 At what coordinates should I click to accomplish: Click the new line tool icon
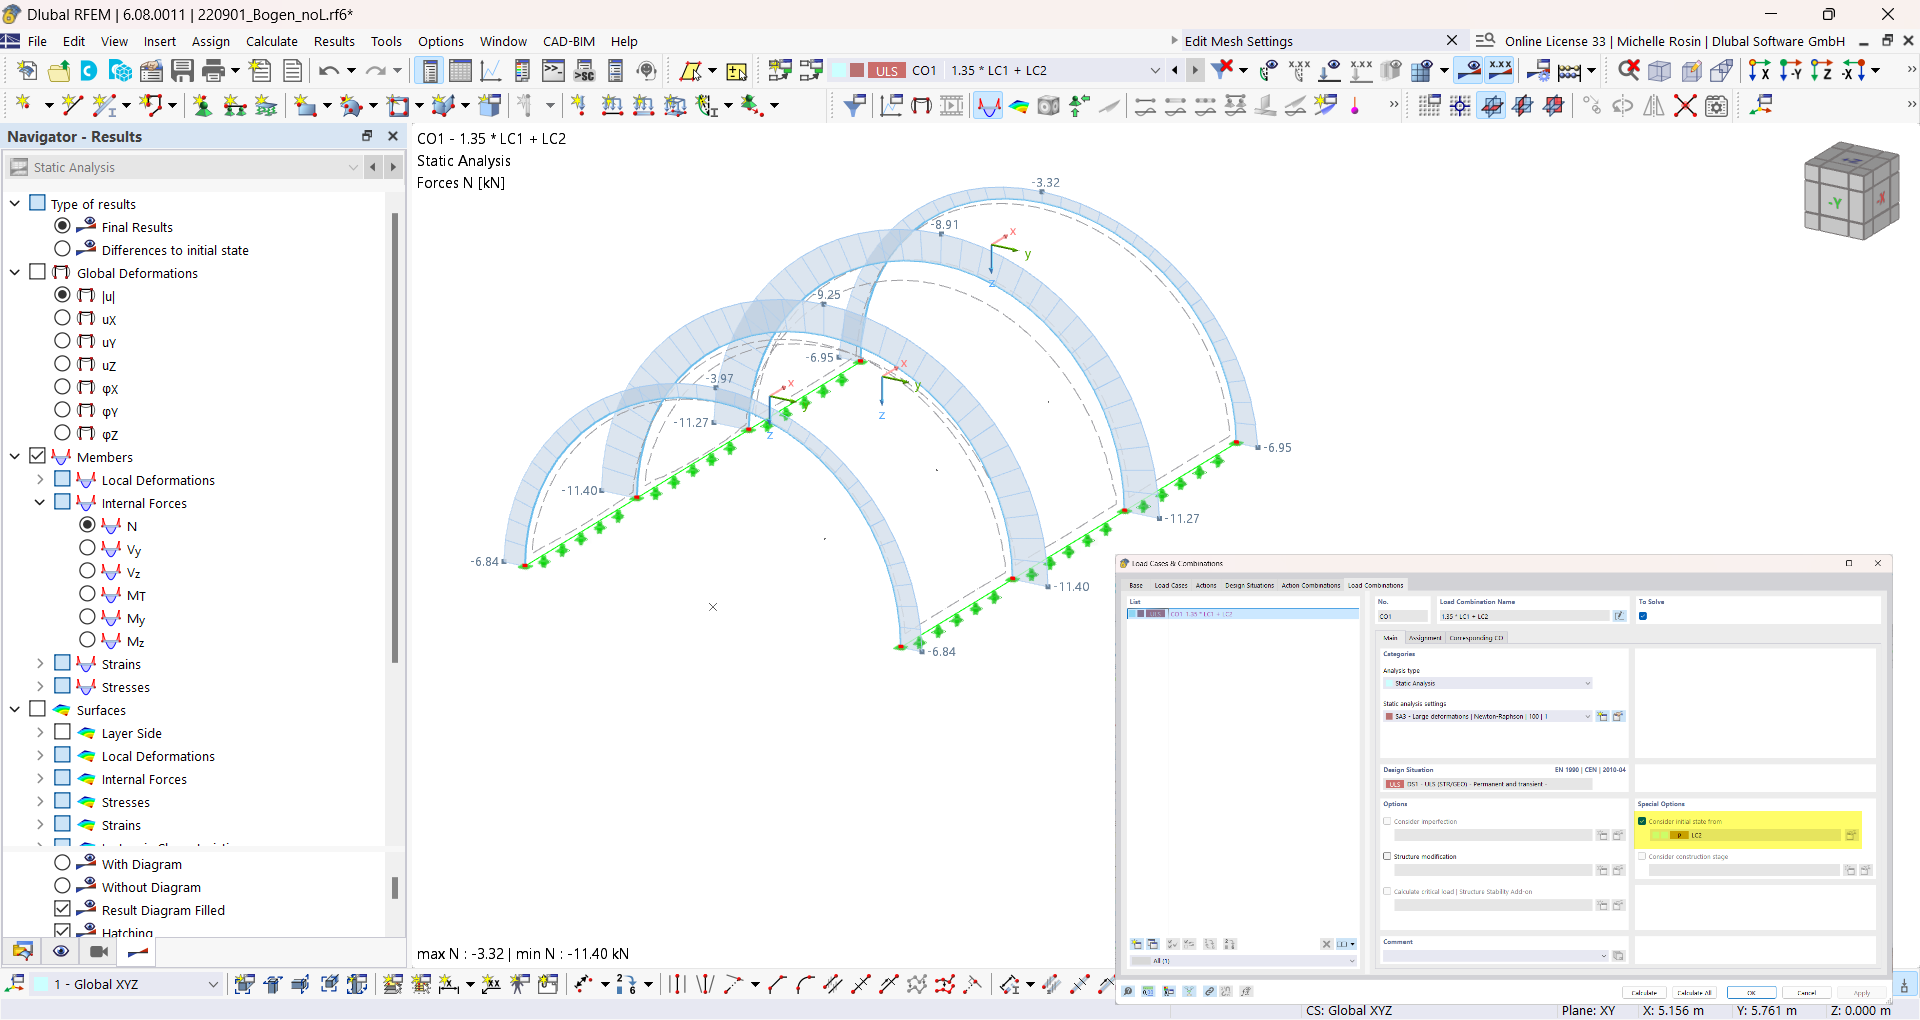(71, 105)
